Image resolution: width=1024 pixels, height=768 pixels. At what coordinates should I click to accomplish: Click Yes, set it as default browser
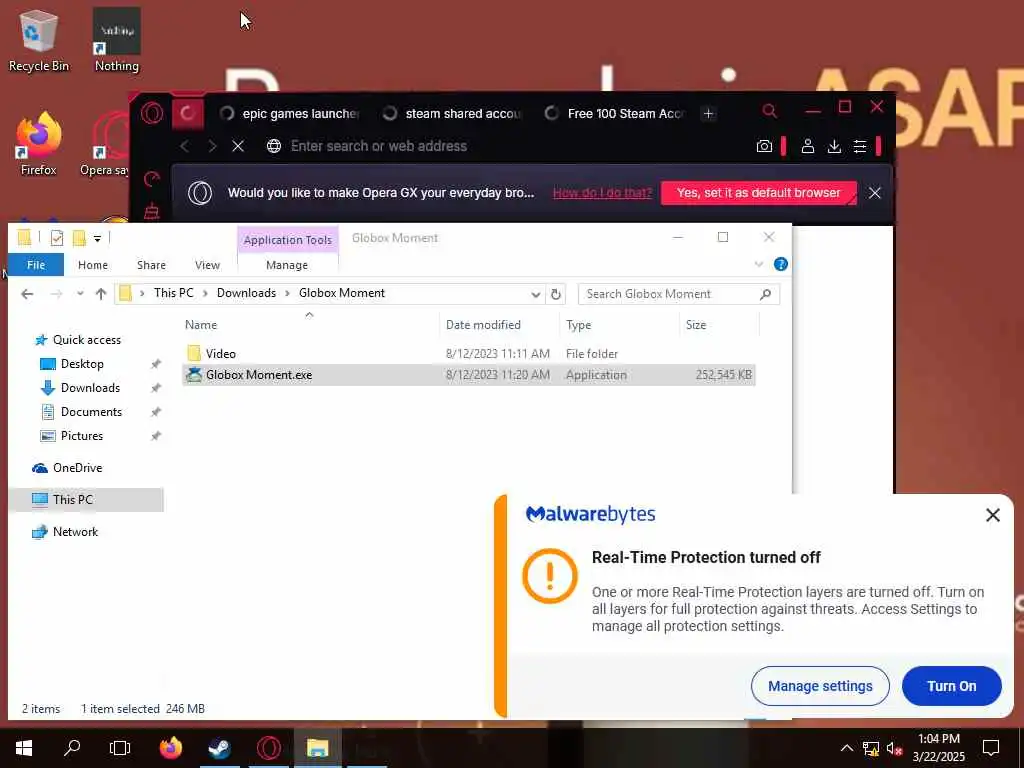point(758,193)
